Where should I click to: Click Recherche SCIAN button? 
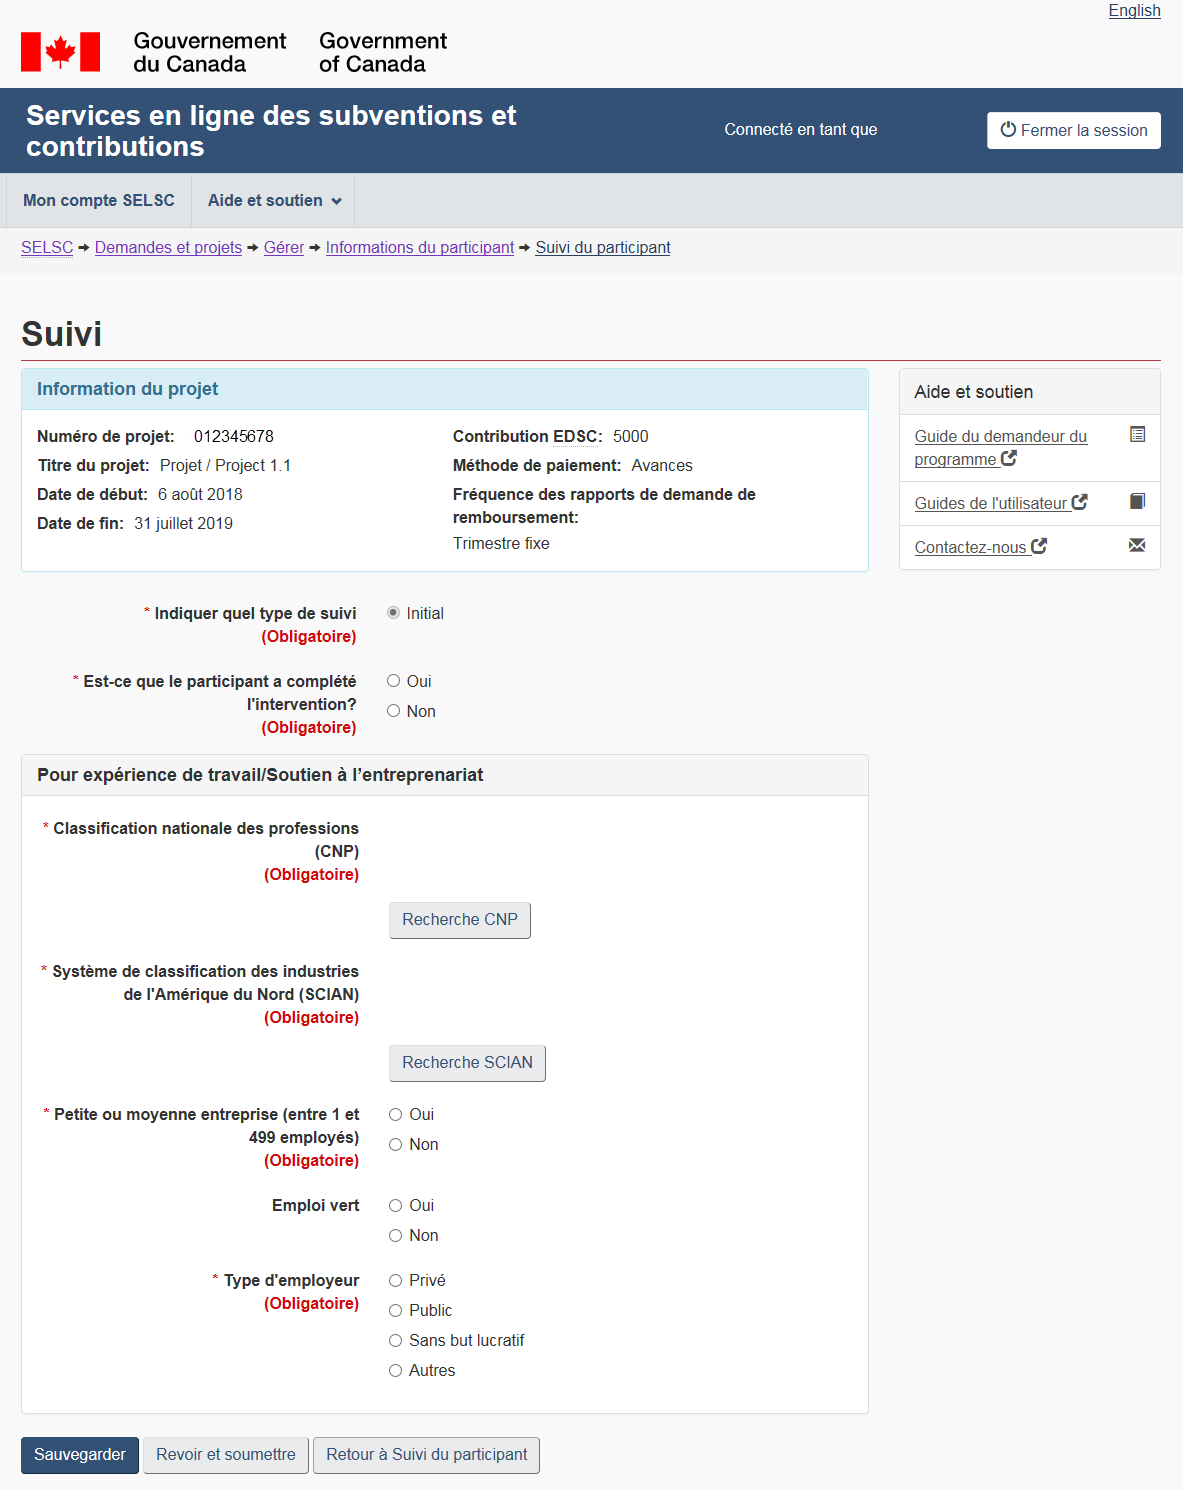[x=467, y=1063]
